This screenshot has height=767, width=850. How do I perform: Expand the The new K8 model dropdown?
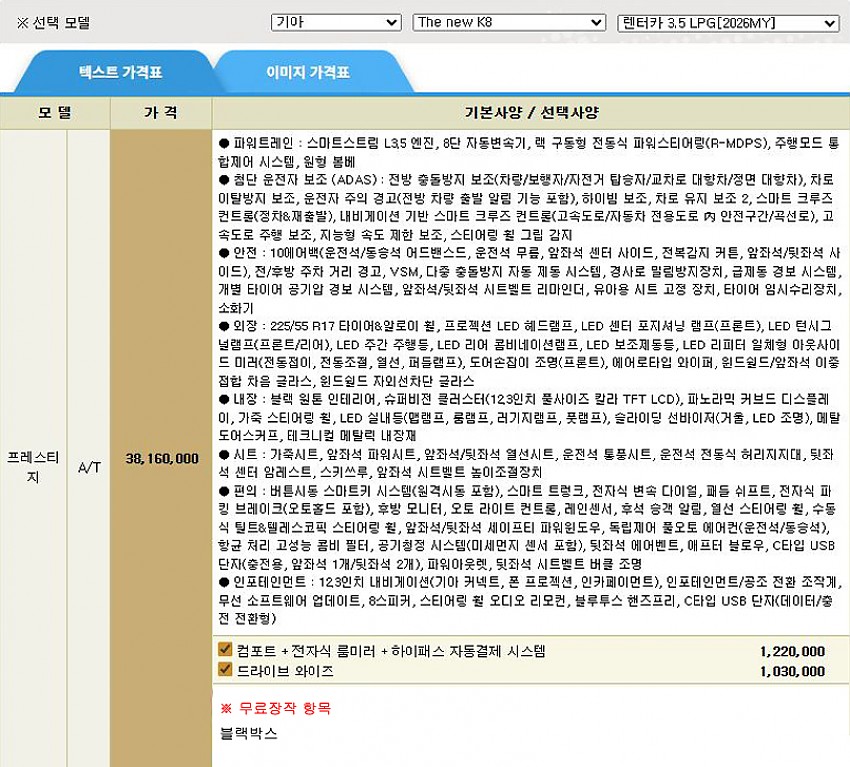508,22
